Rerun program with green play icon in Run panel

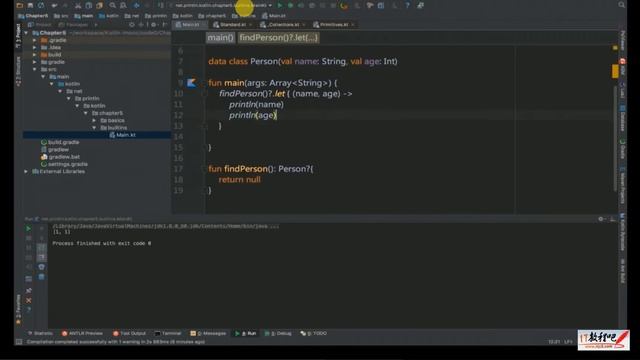click(x=29, y=229)
